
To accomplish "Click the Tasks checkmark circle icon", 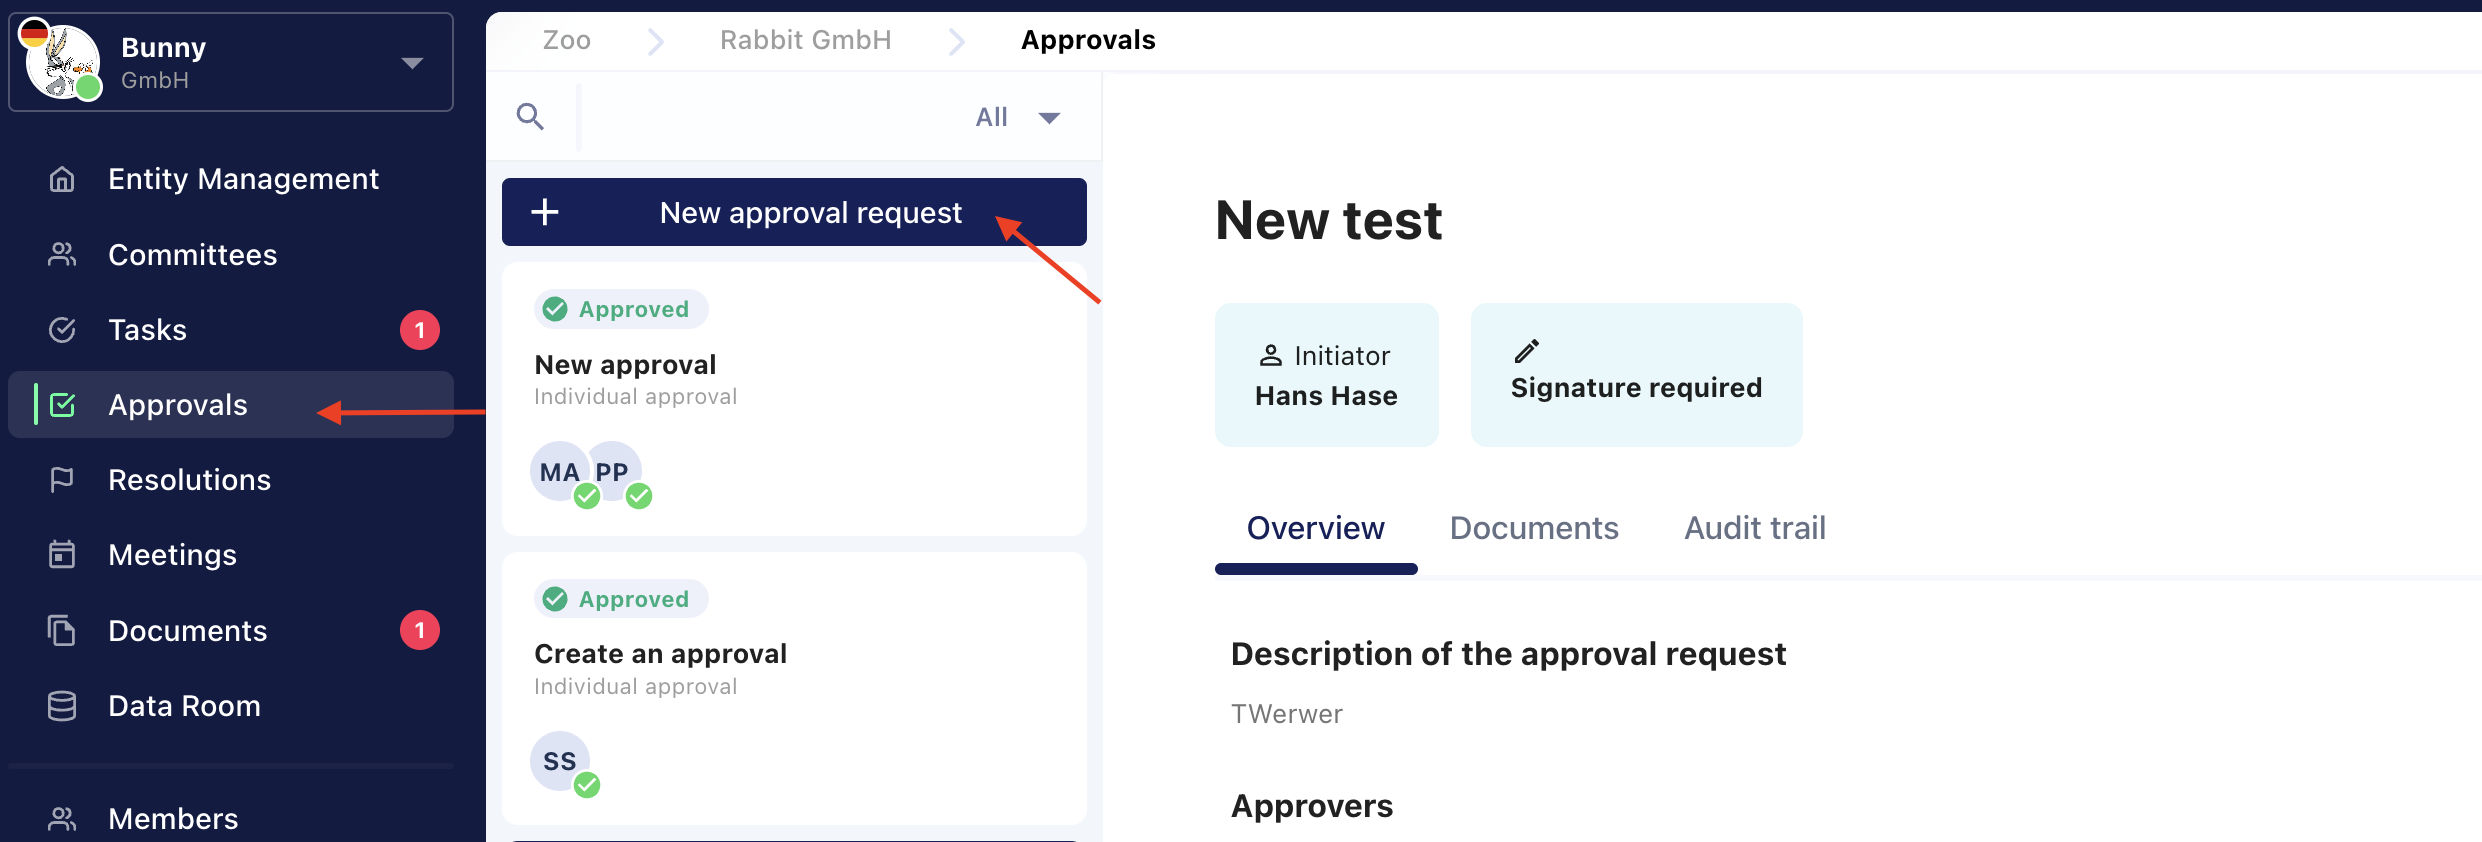I will 62,330.
